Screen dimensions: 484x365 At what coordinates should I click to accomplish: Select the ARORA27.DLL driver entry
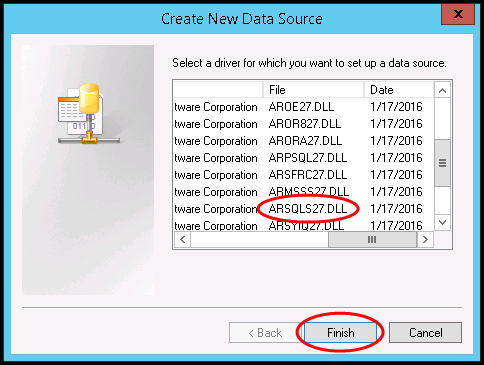[303, 141]
